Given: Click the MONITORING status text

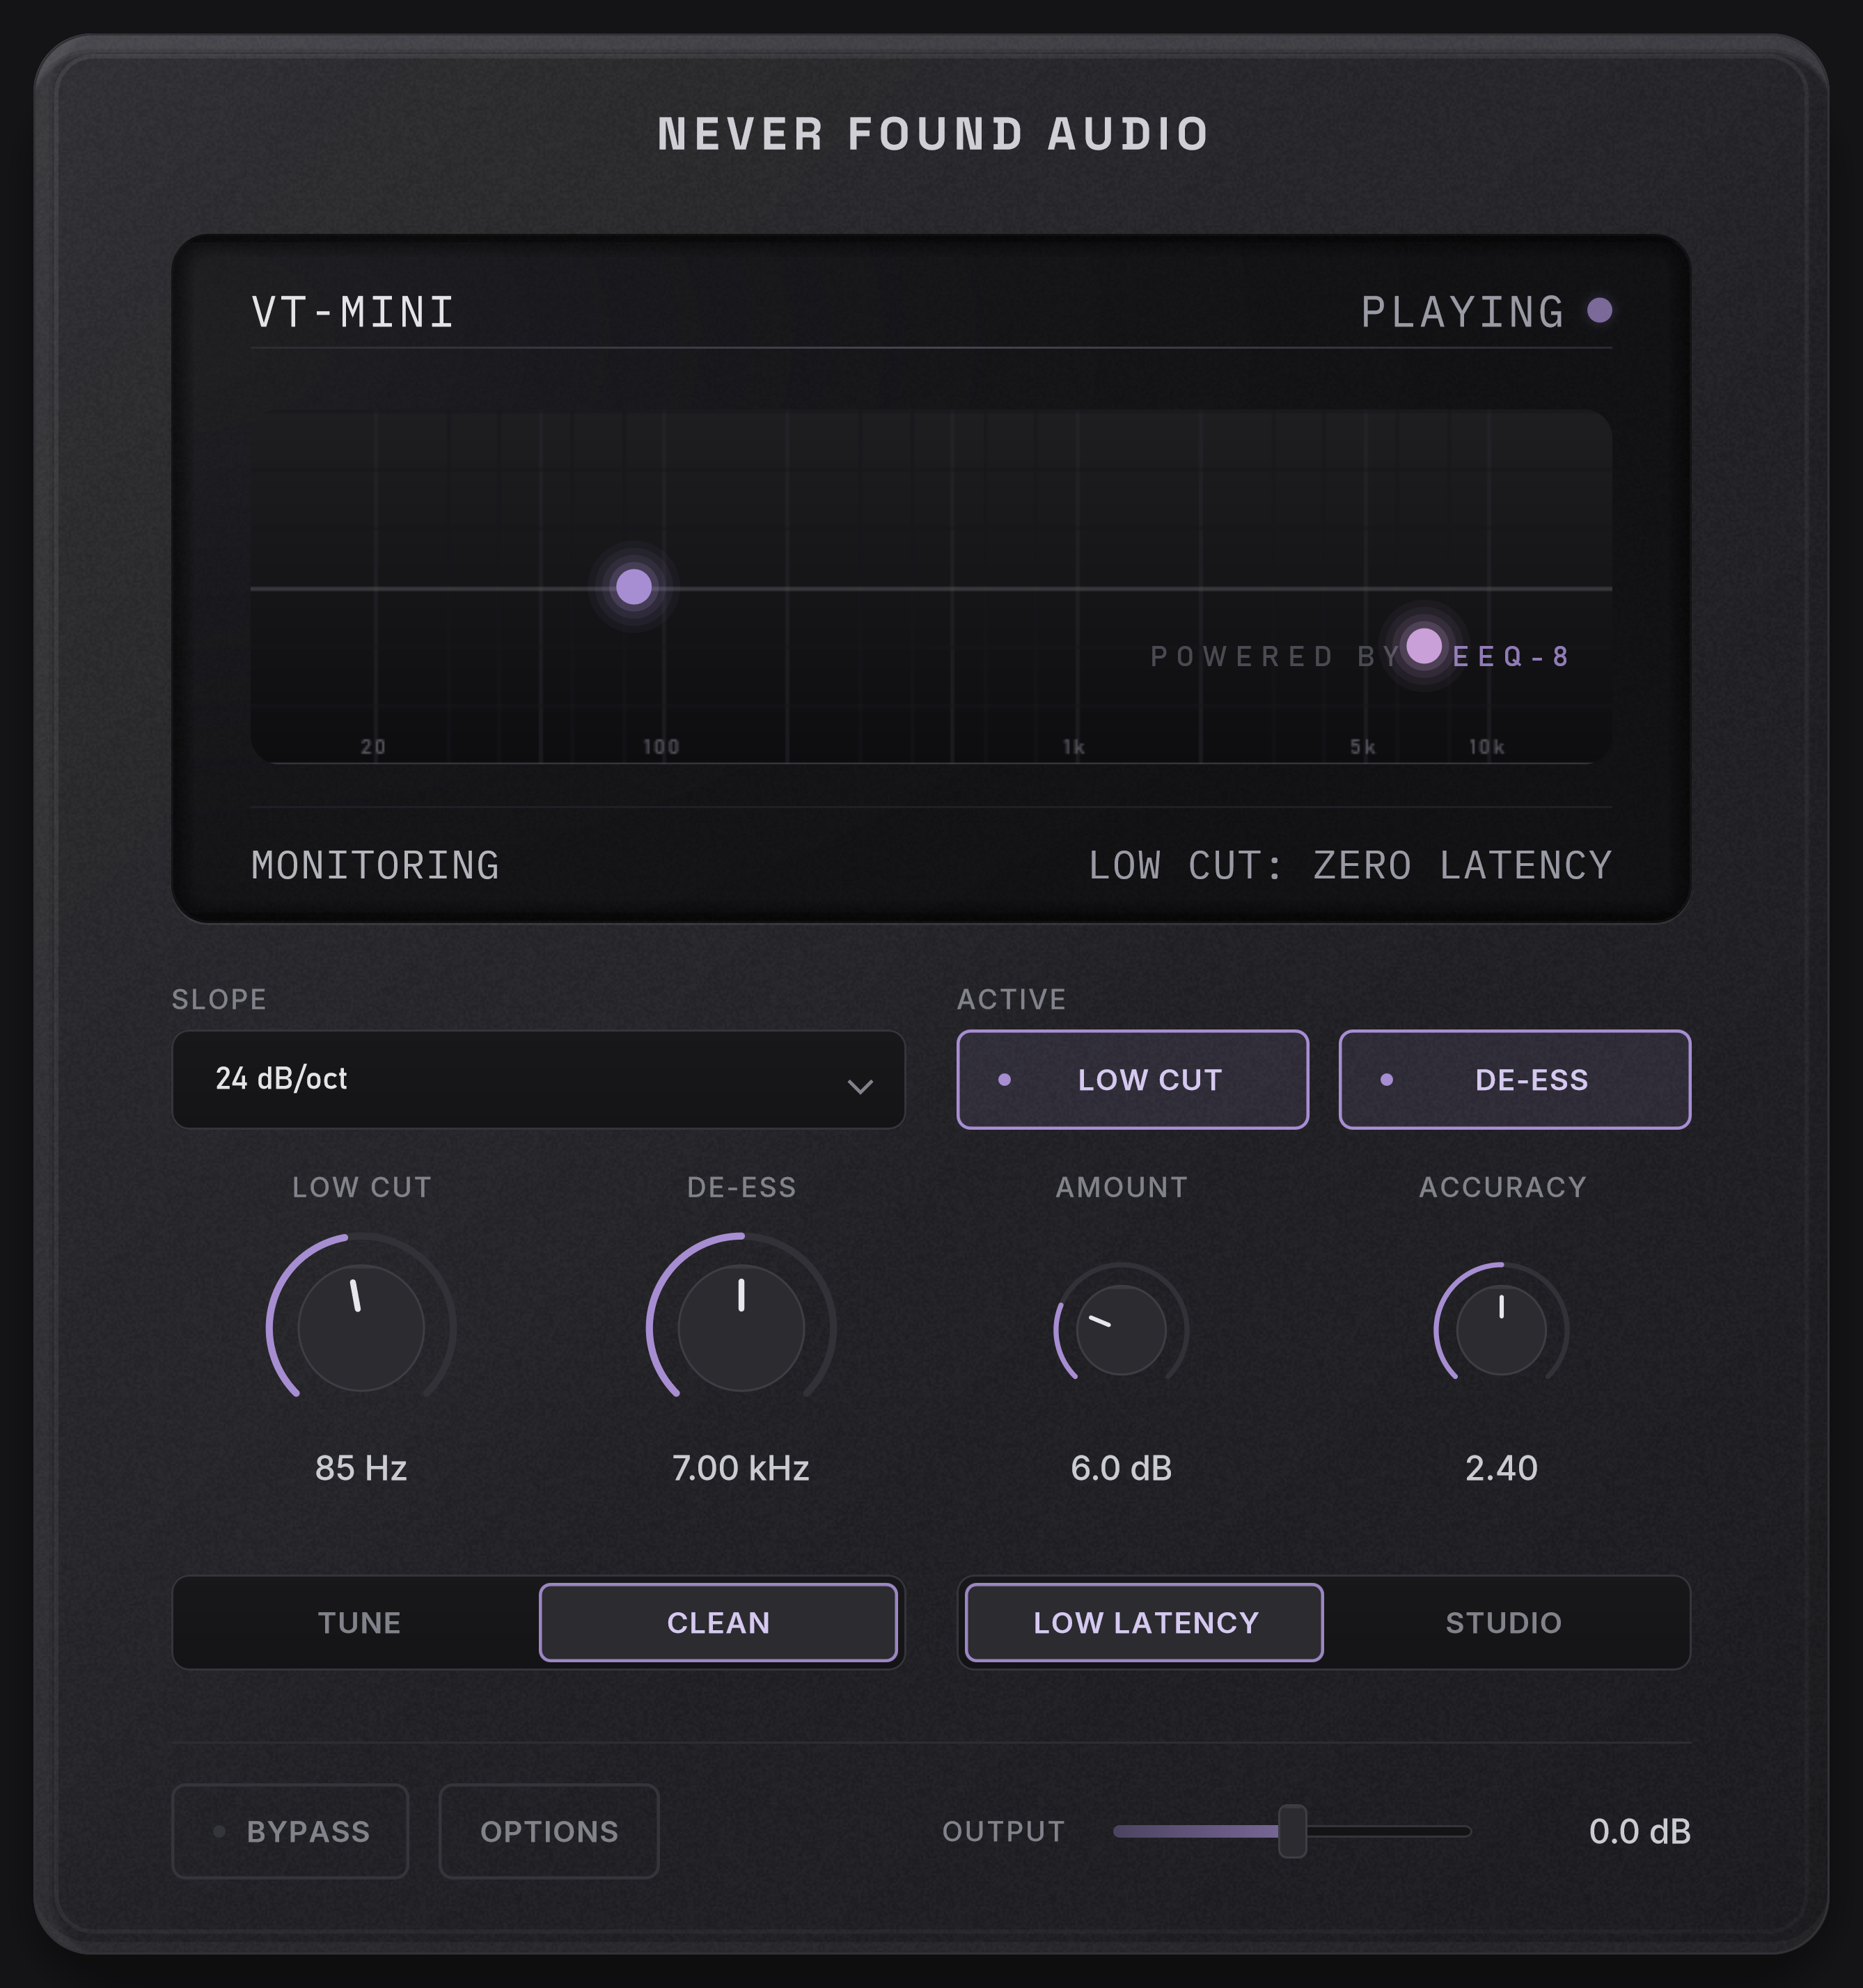Looking at the screenshot, I should (x=375, y=865).
